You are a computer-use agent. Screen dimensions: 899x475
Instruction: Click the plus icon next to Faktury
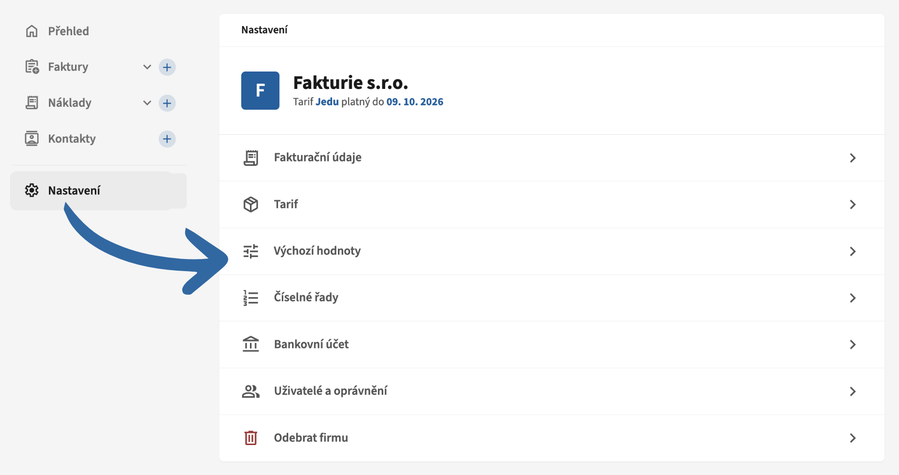[167, 67]
